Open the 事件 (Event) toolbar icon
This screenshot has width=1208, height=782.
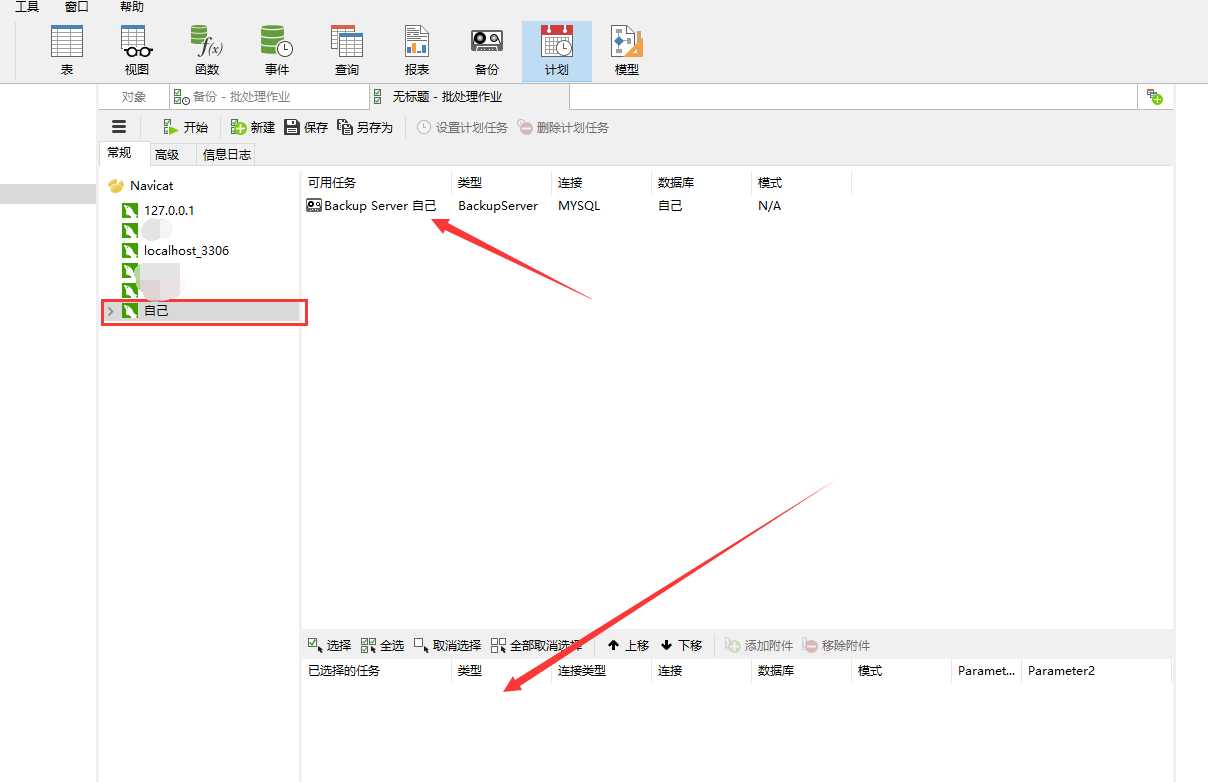(277, 51)
